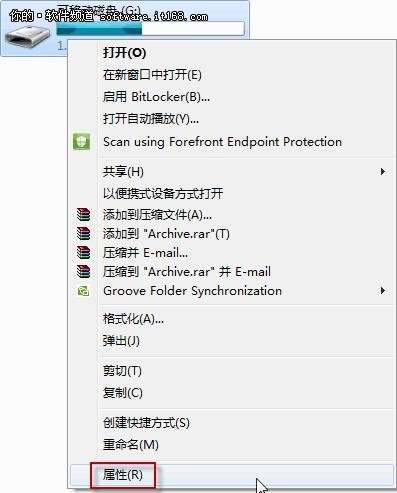Click the WinRAR icon beside 添加到 "Archive.rar"(T)
Viewport: 397px width, 493px height.
click(x=83, y=234)
